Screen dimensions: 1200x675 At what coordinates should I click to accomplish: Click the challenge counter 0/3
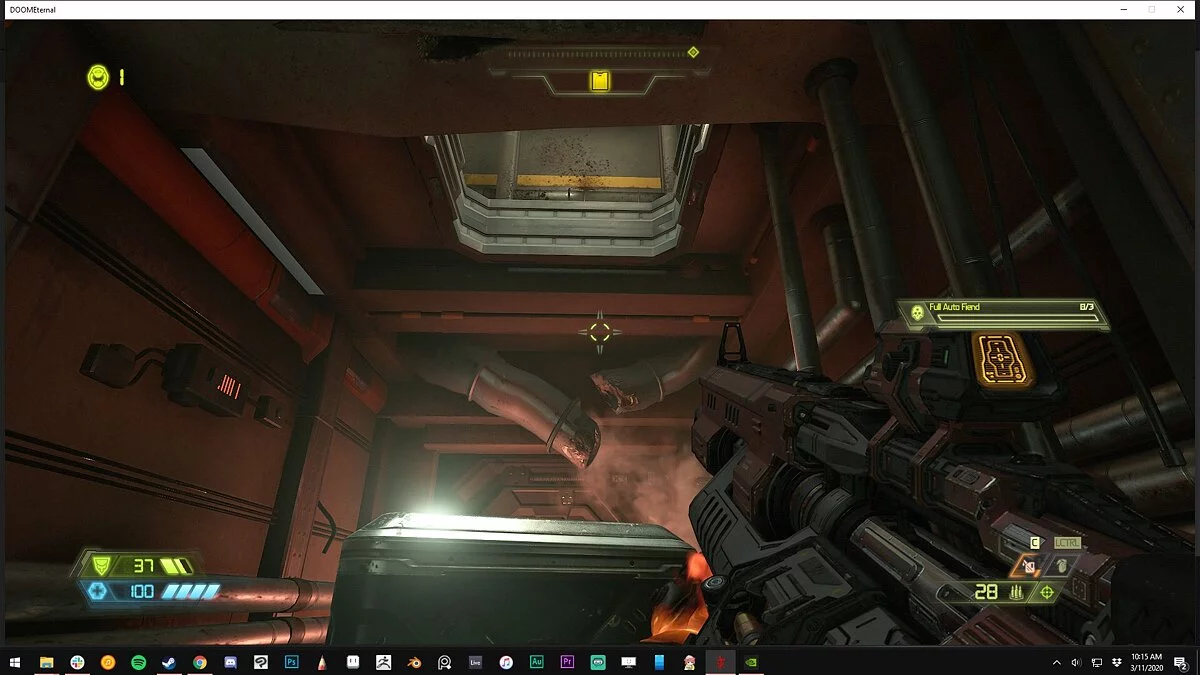(1088, 307)
